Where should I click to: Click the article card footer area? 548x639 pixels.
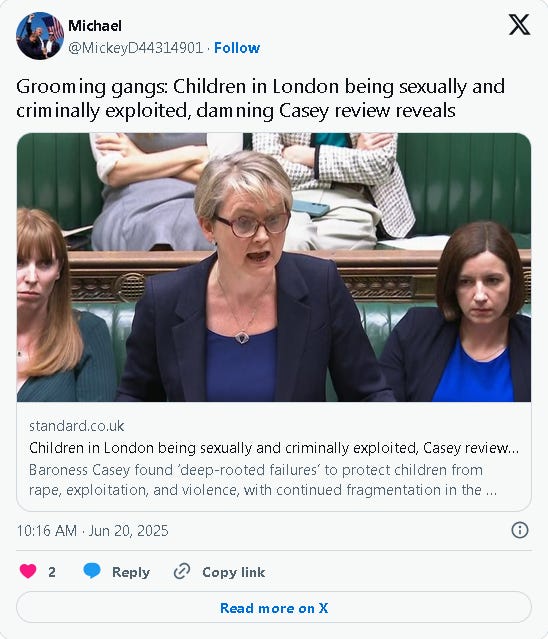click(x=274, y=456)
